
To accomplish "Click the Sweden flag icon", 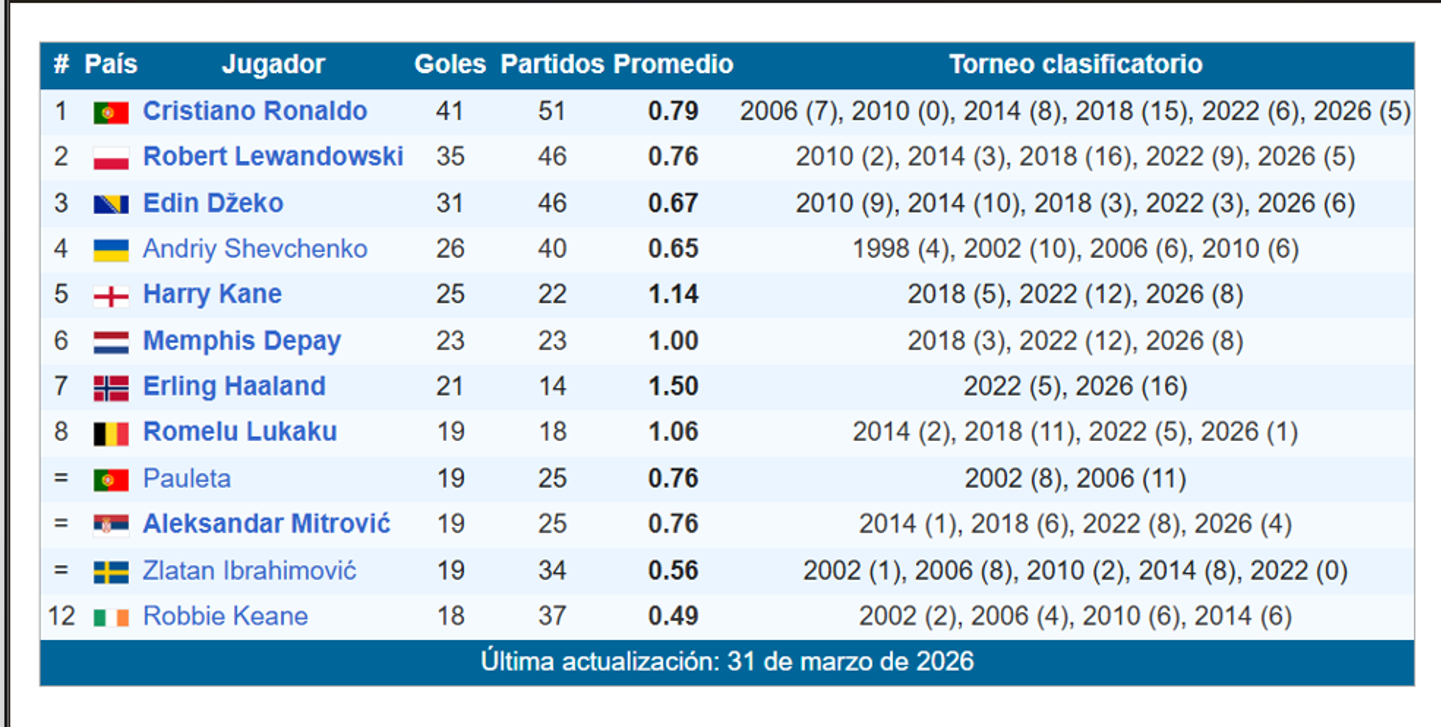I will pyautogui.click(x=111, y=572).
